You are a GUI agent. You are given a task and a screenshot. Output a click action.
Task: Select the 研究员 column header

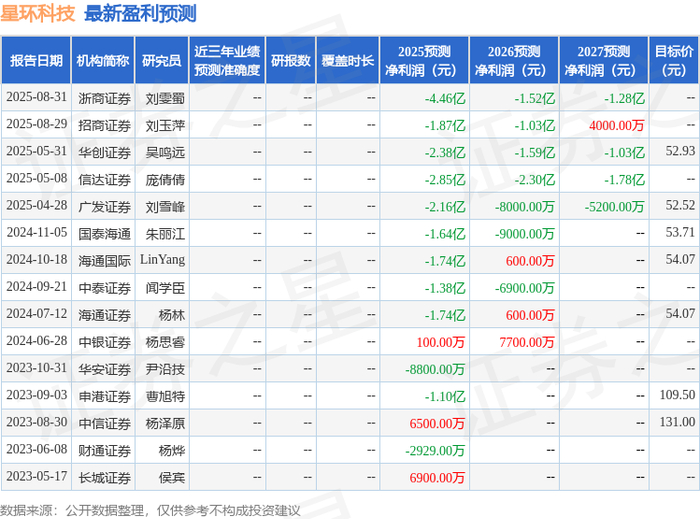(x=162, y=61)
